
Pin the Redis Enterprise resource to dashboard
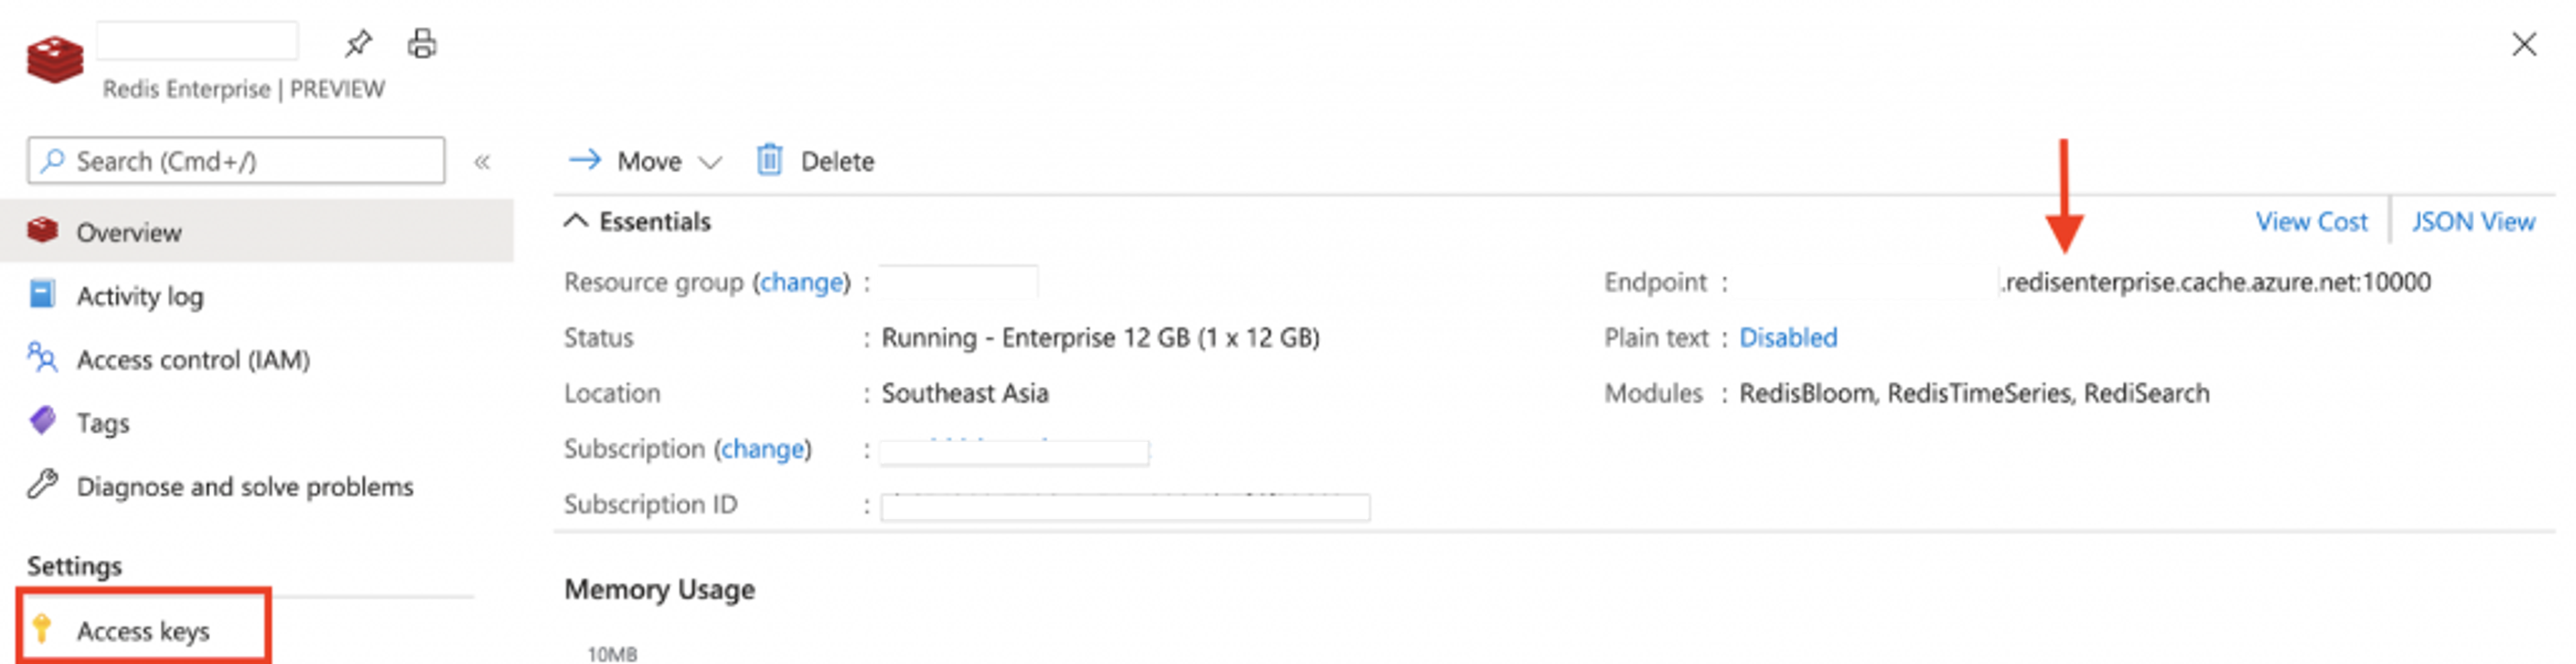358,44
